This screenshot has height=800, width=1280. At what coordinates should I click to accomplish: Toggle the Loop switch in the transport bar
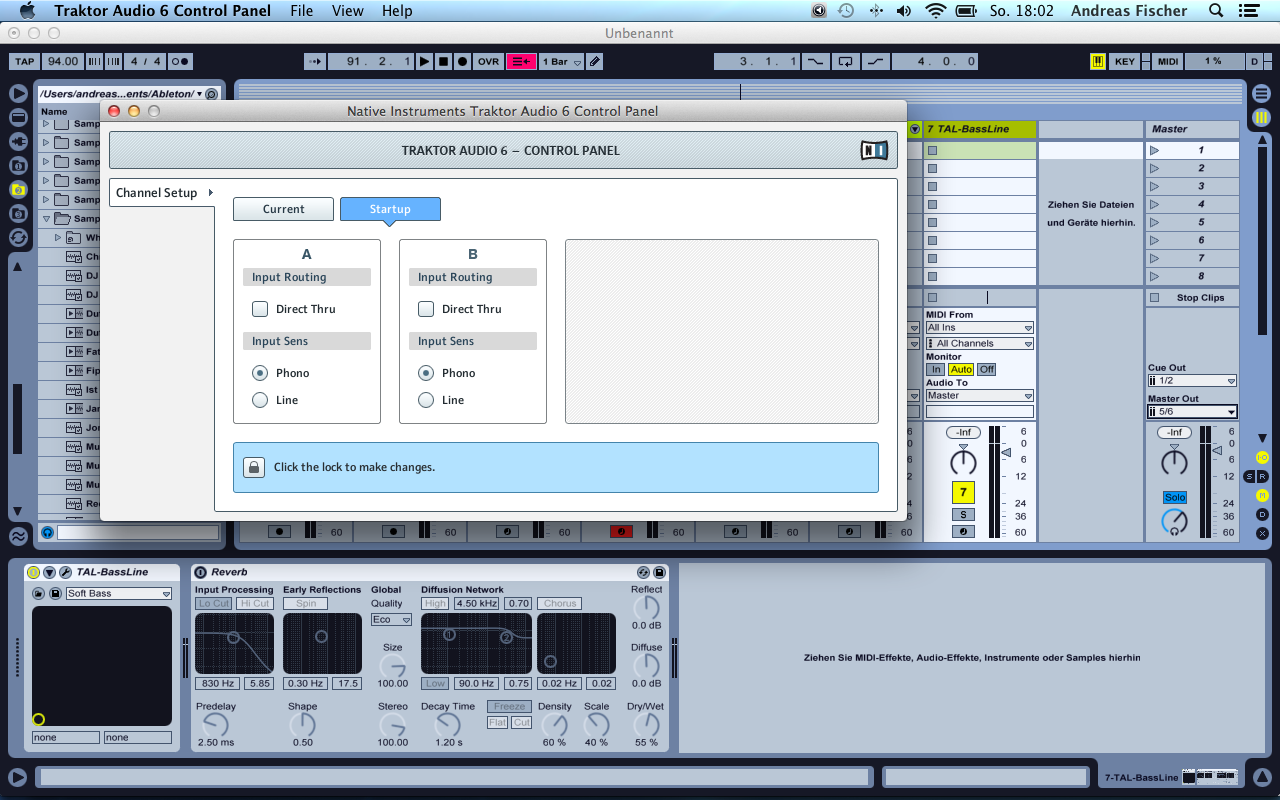[x=846, y=62]
